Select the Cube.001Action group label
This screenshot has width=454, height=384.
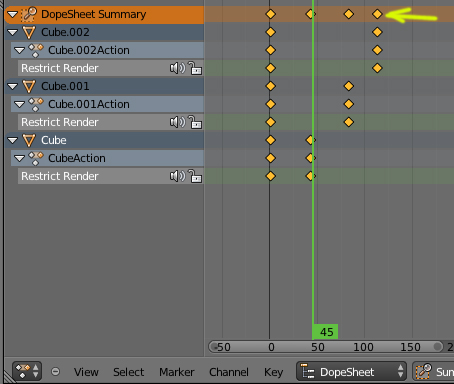[89, 104]
